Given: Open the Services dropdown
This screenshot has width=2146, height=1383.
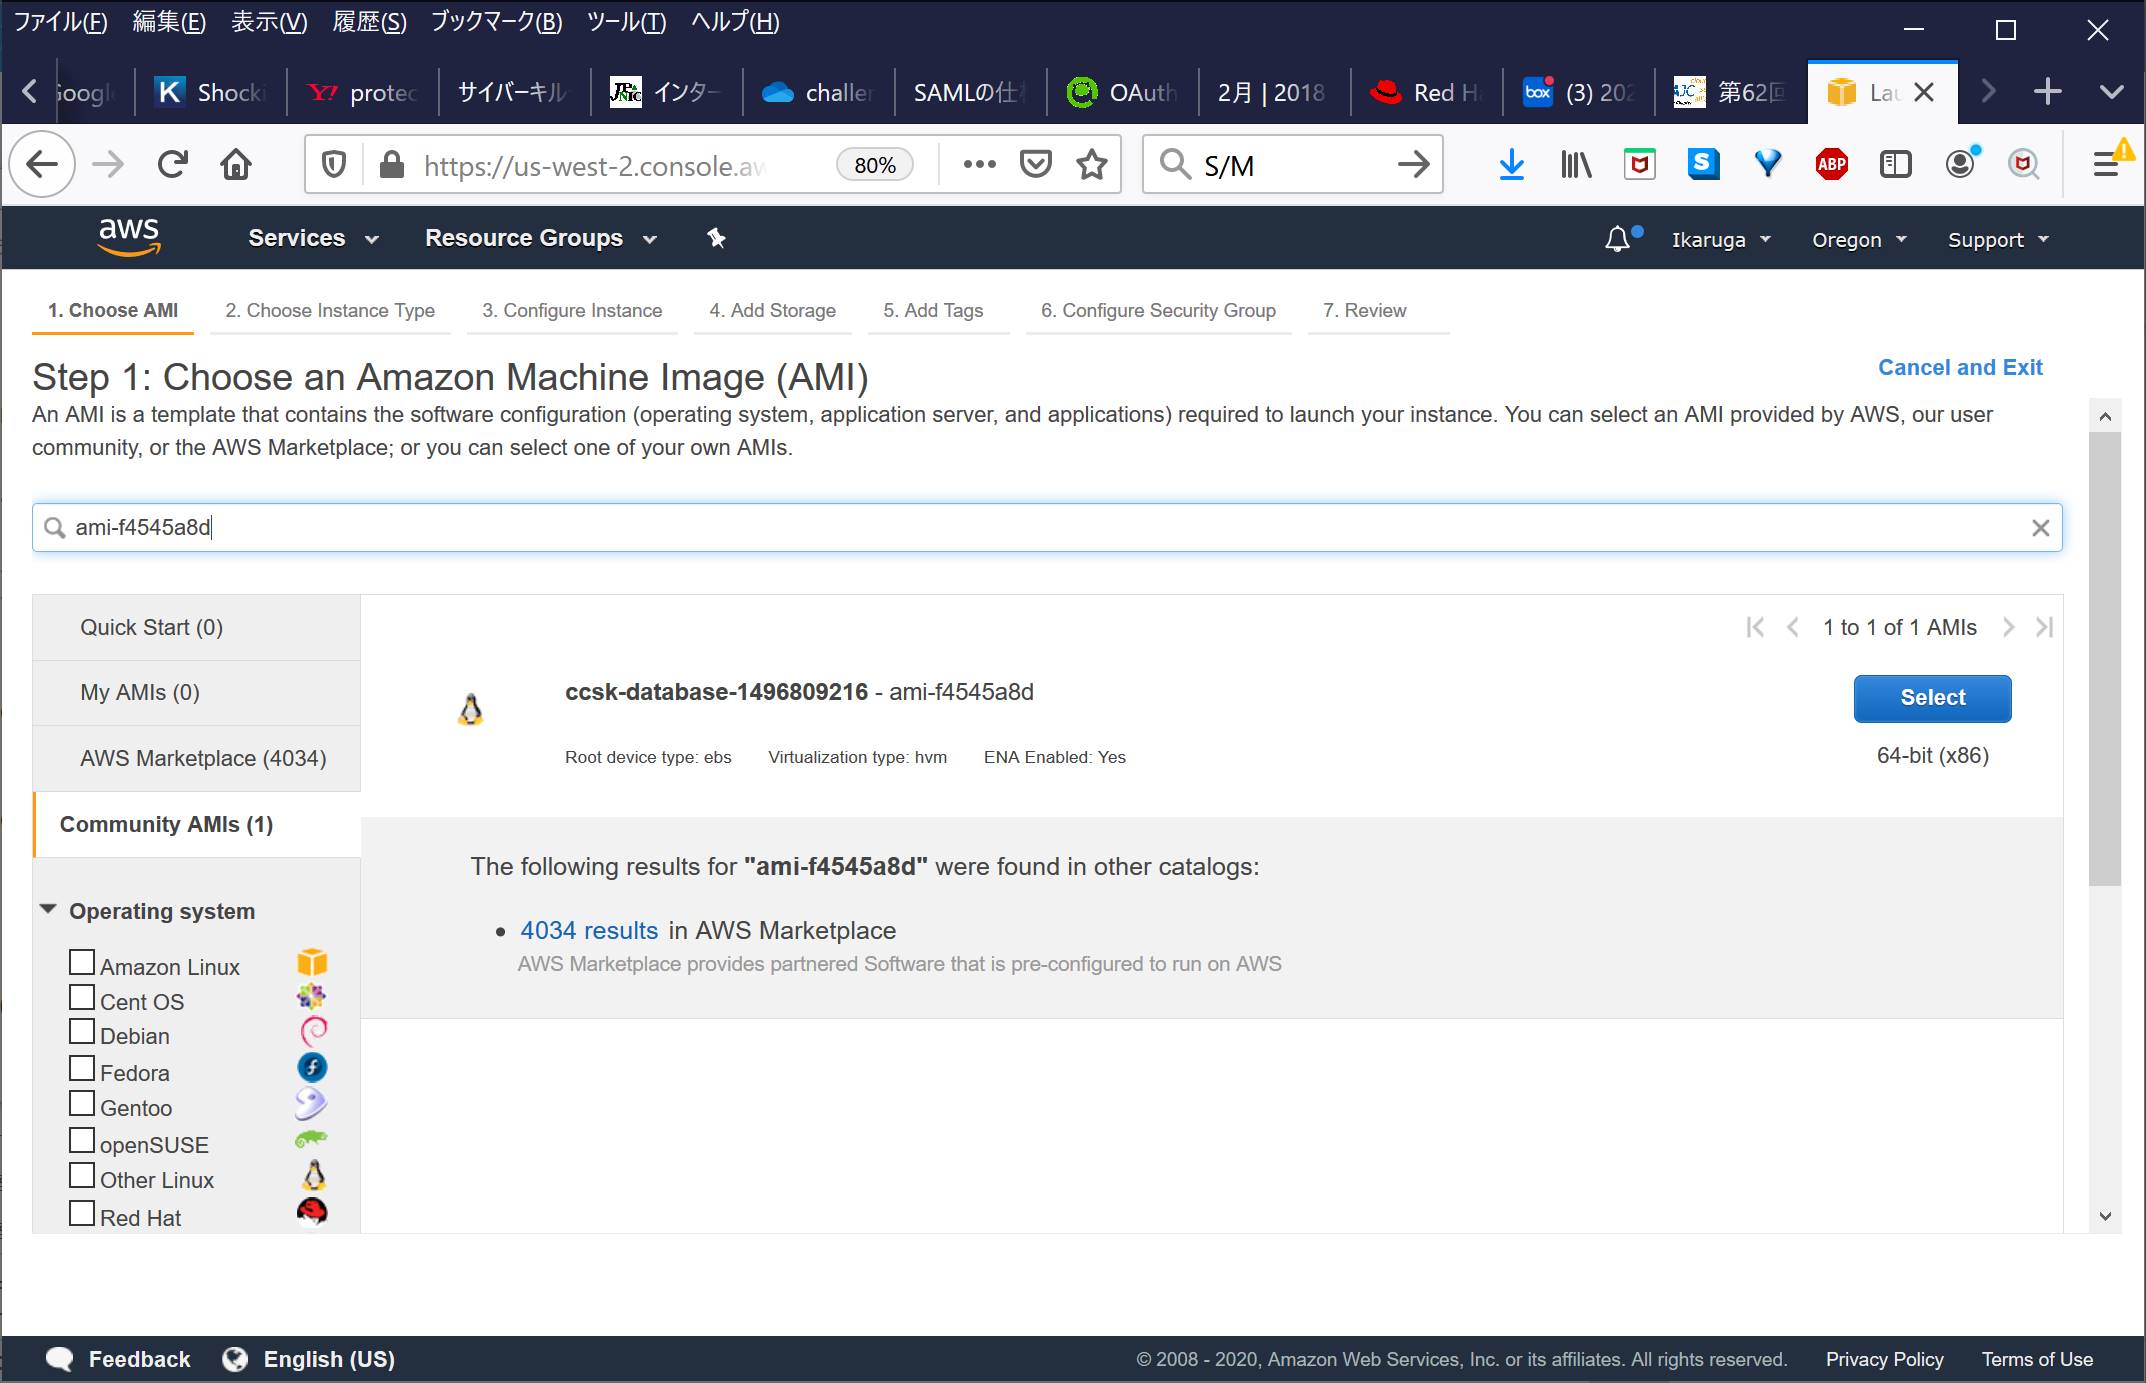Looking at the screenshot, I should [x=313, y=238].
